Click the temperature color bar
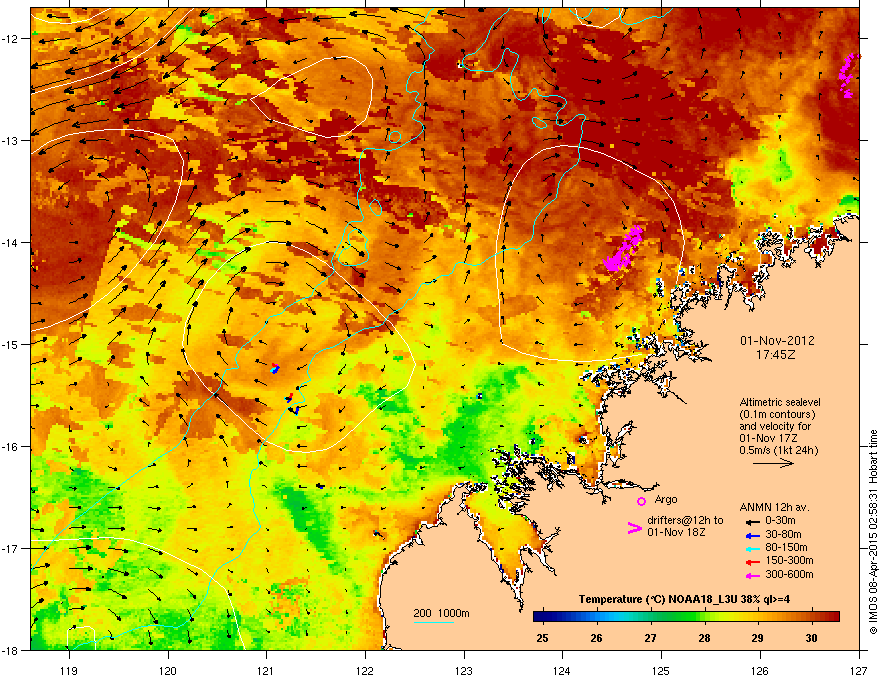The image size is (880, 680). (686, 616)
